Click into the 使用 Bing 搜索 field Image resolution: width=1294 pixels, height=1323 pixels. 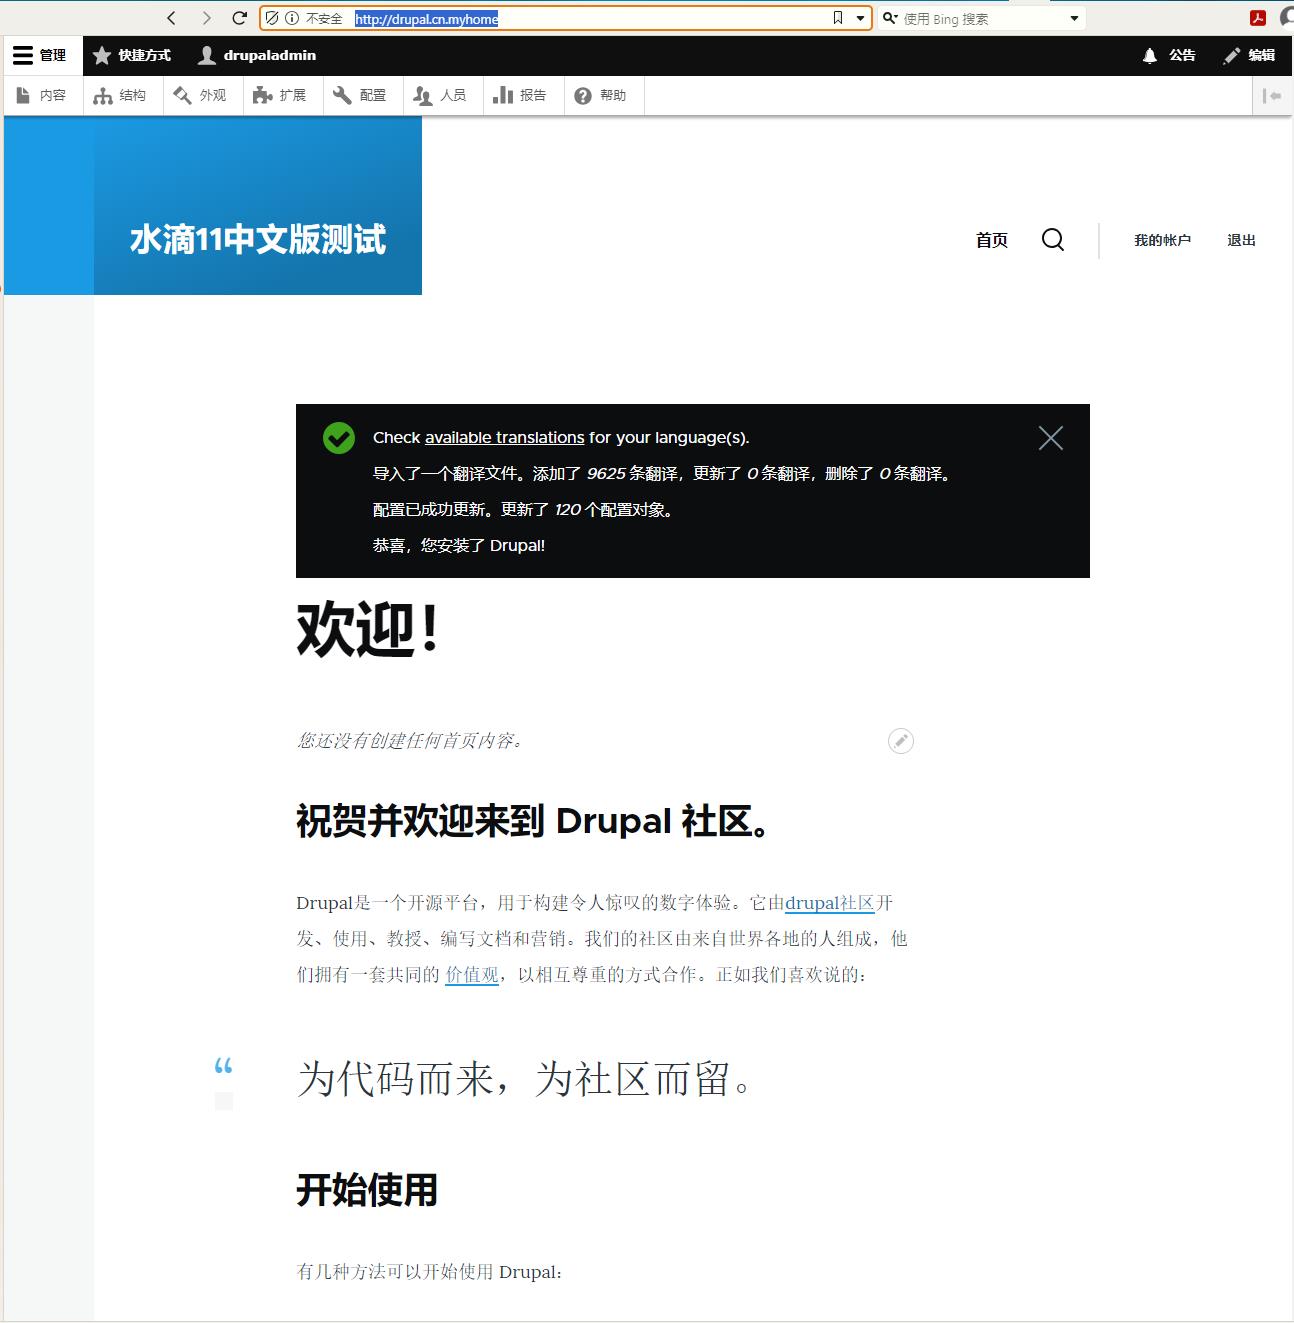[983, 18]
